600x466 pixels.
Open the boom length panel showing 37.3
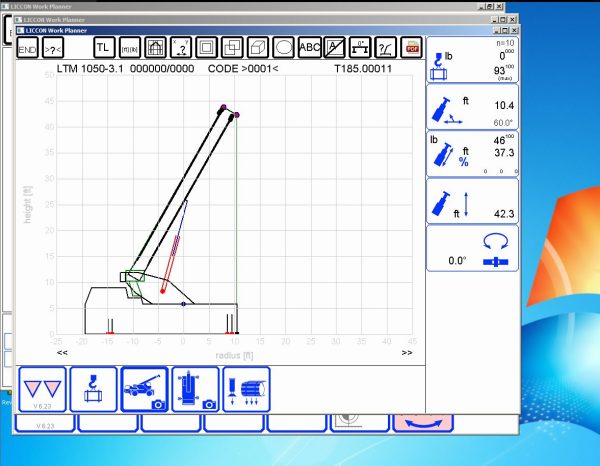[x=473, y=154]
